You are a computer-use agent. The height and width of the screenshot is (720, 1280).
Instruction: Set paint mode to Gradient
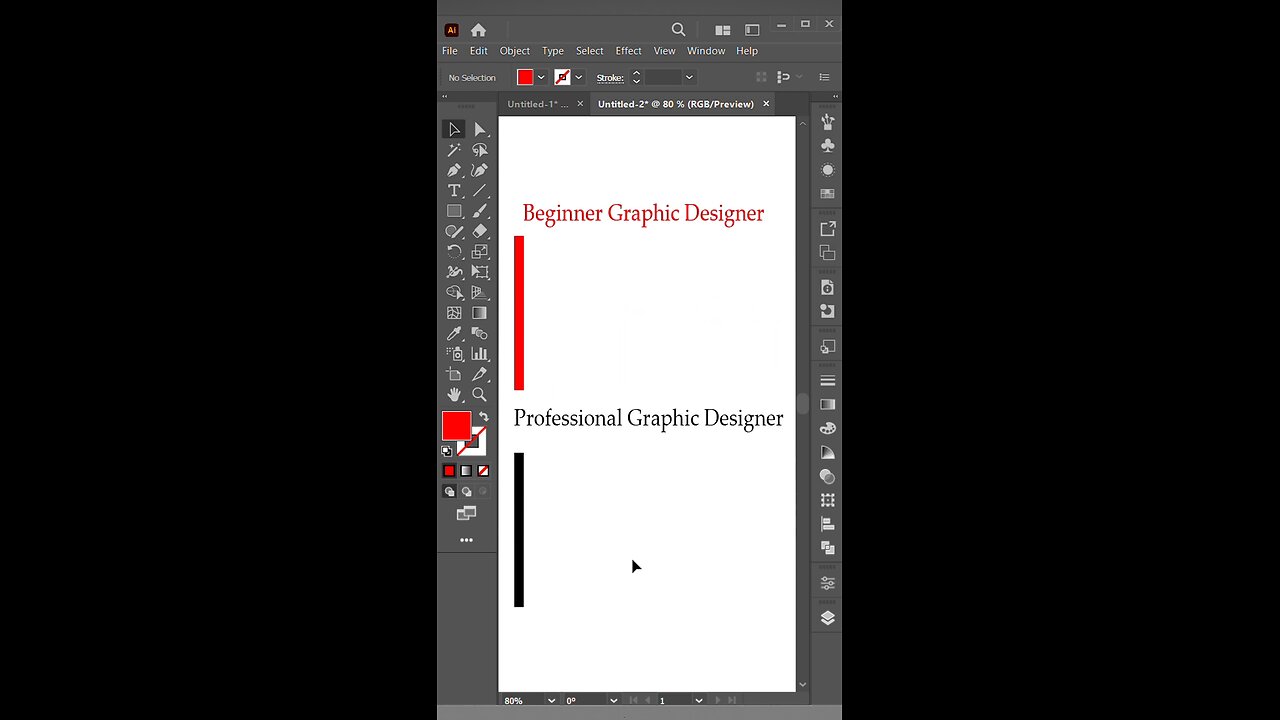point(466,471)
